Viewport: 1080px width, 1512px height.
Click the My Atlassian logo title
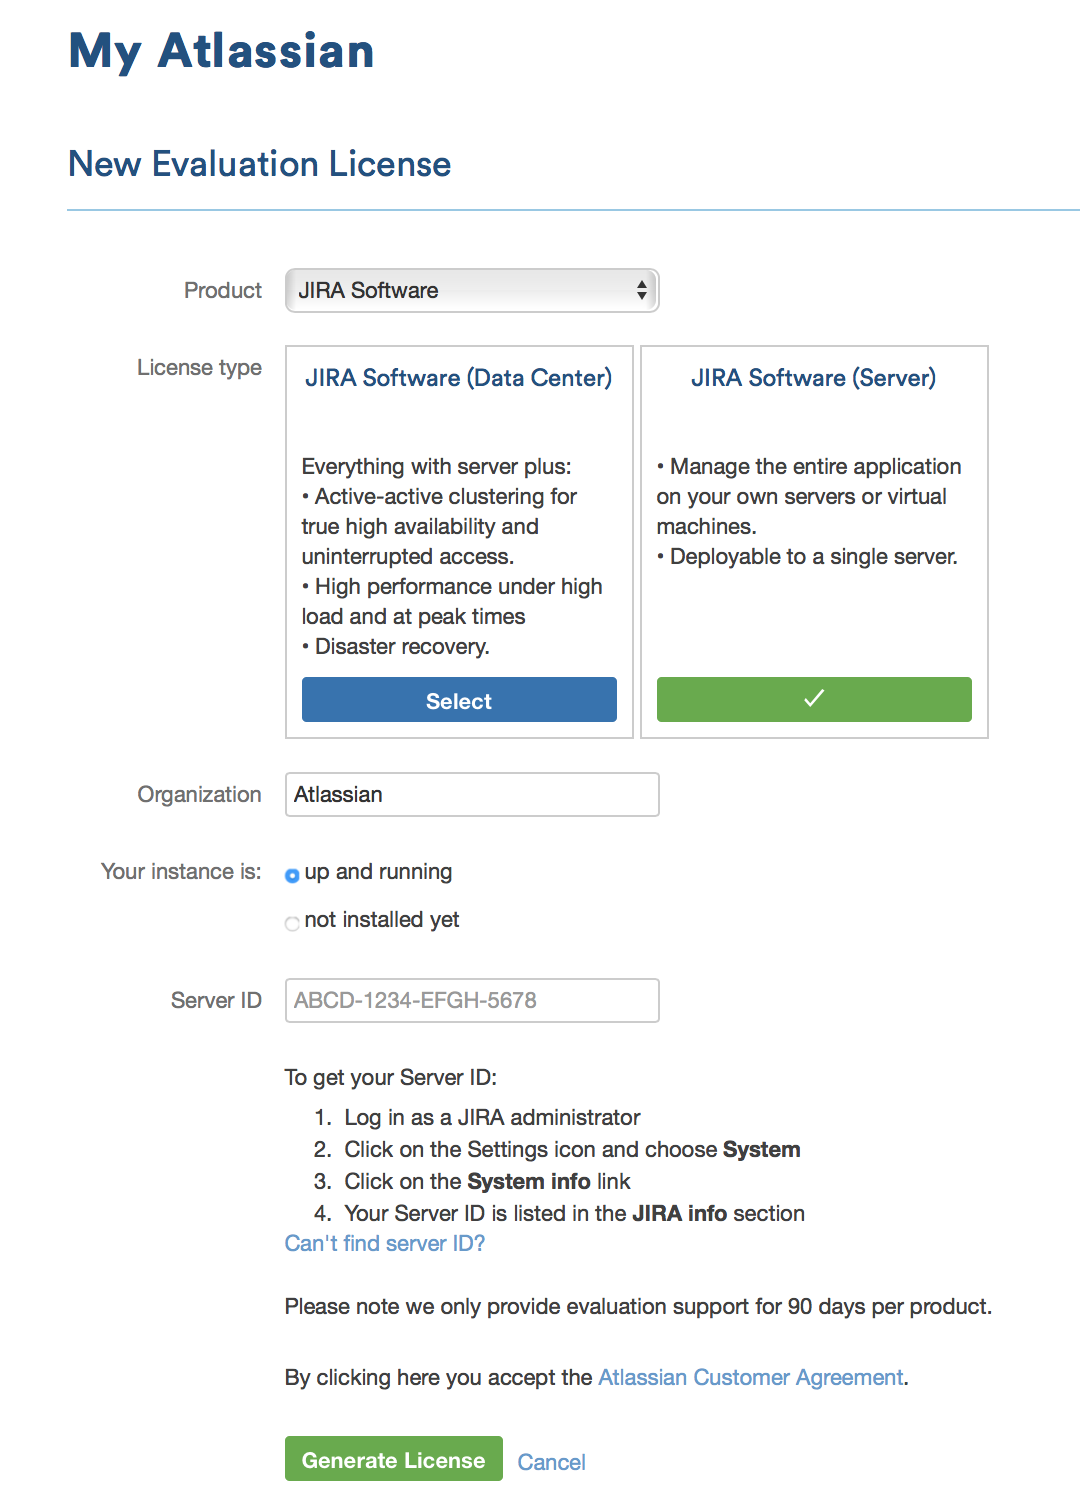(x=221, y=51)
